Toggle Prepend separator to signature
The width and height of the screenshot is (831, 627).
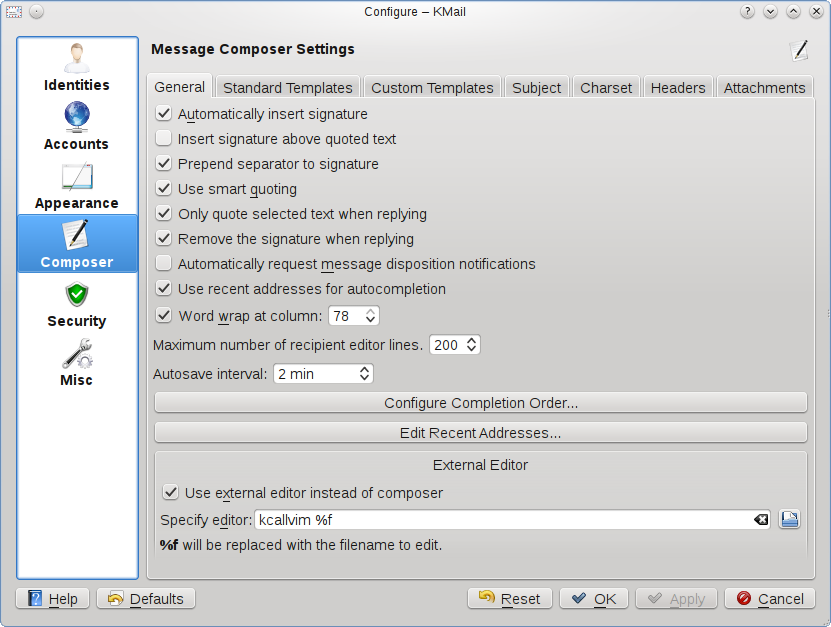tap(164, 163)
